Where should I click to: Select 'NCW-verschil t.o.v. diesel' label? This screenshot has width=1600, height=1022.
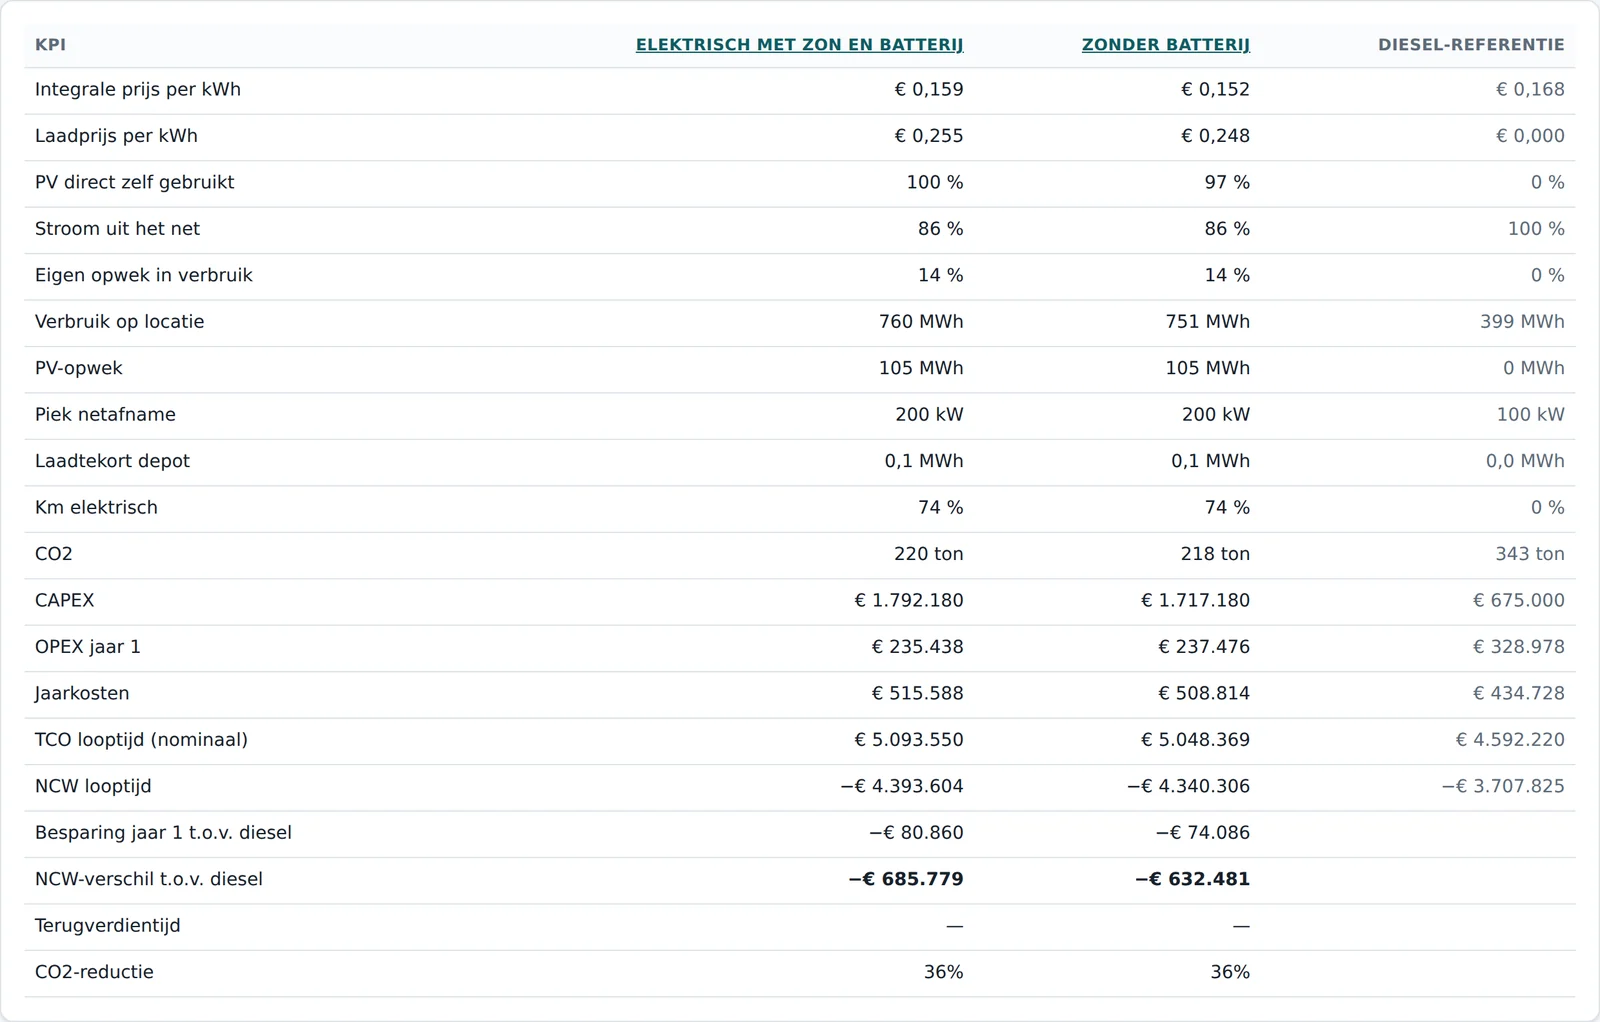point(149,880)
